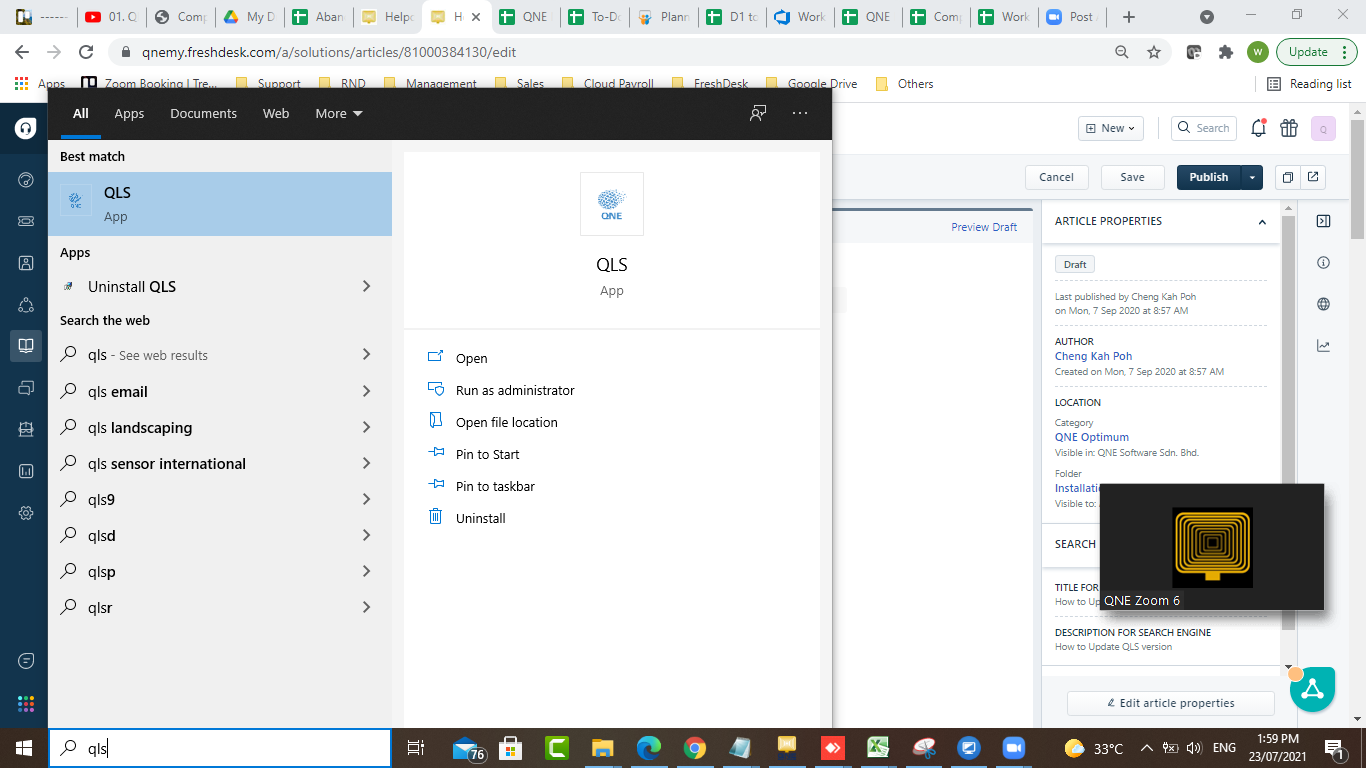This screenshot has height=768, width=1366.
Task: Open the More dropdown in search filters
Action: [339, 113]
